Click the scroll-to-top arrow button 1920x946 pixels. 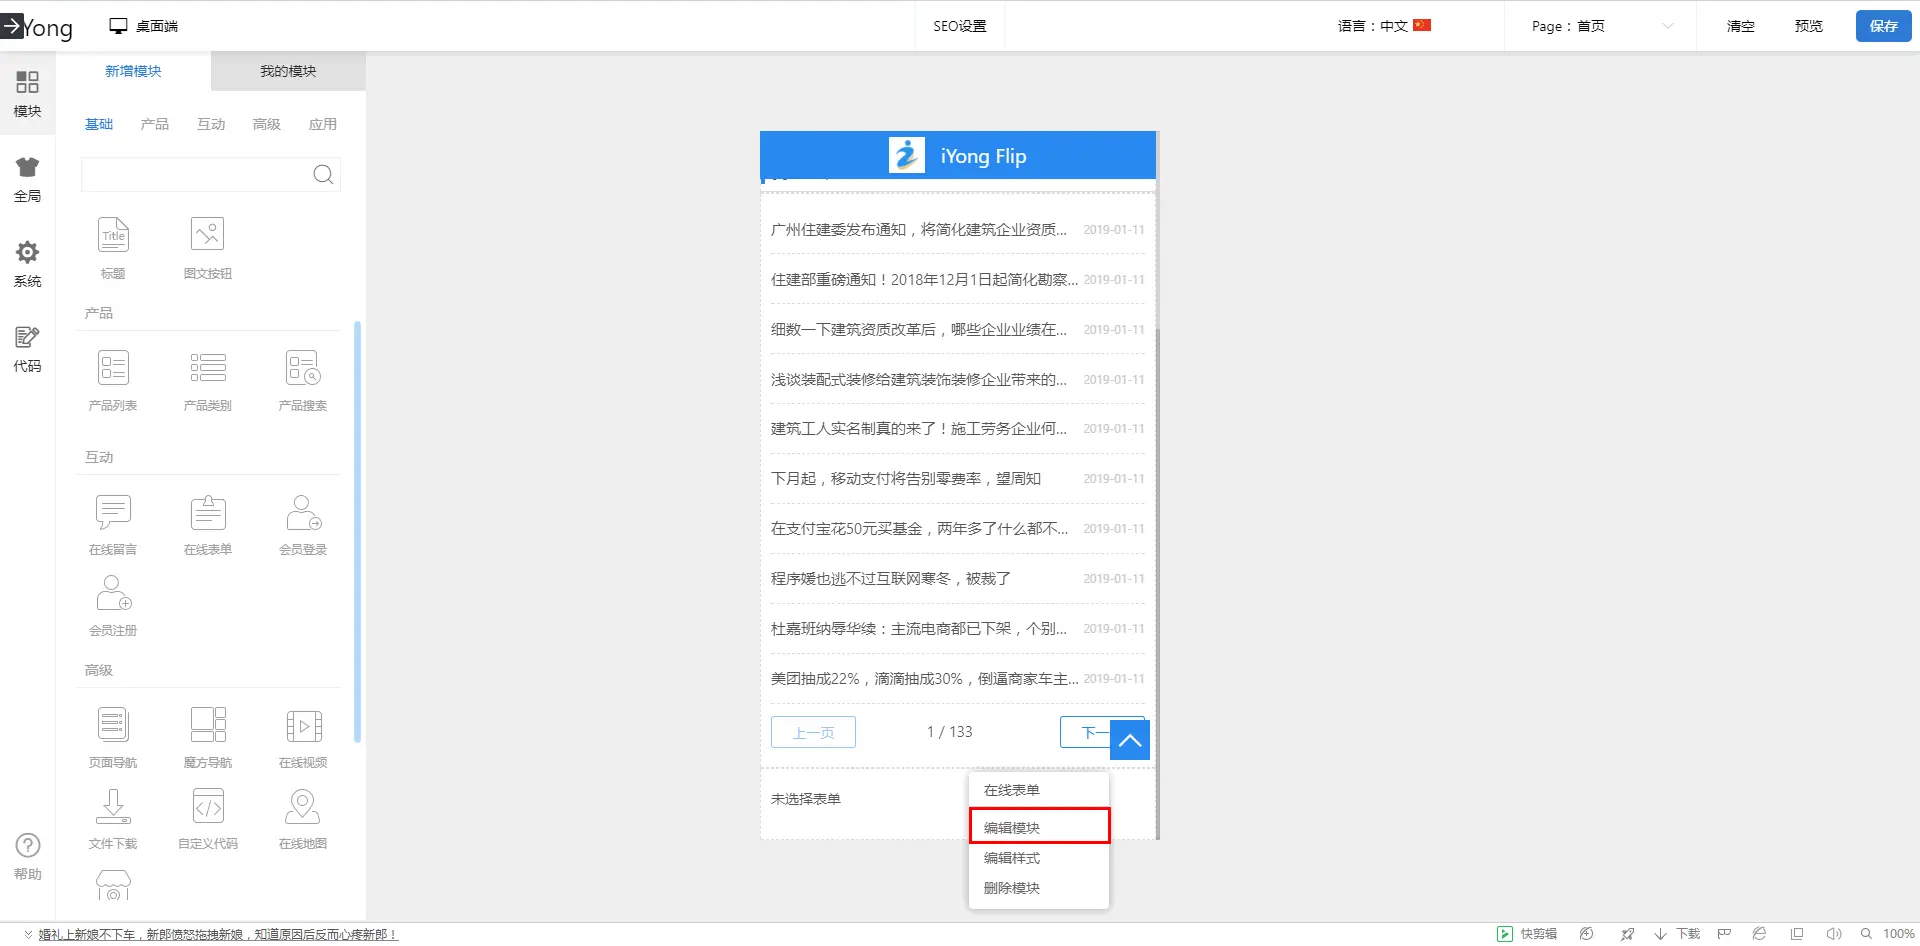click(x=1130, y=740)
